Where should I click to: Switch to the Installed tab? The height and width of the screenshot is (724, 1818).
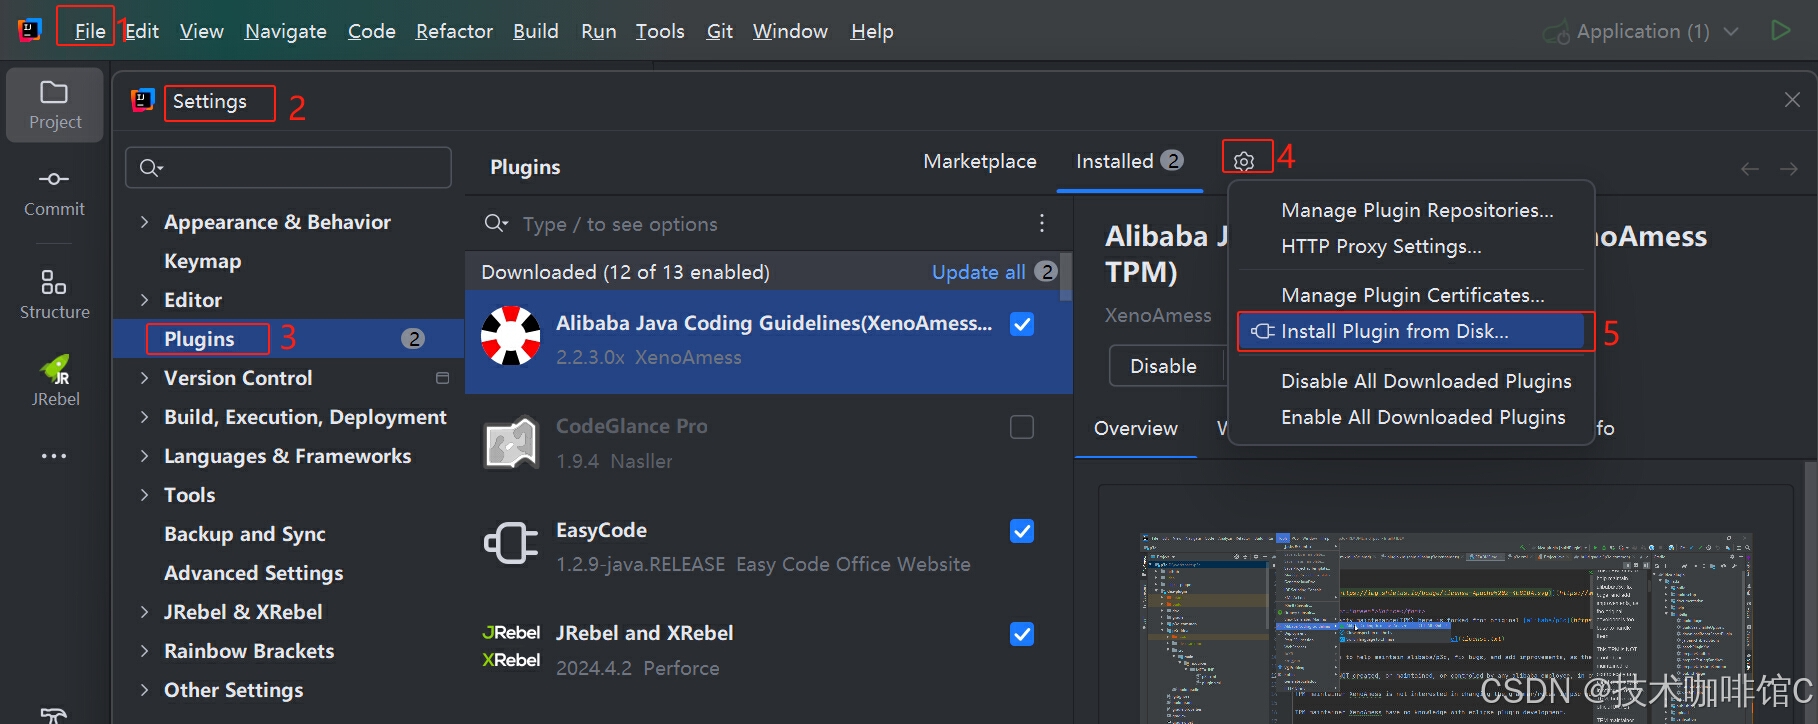[x=1129, y=161]
